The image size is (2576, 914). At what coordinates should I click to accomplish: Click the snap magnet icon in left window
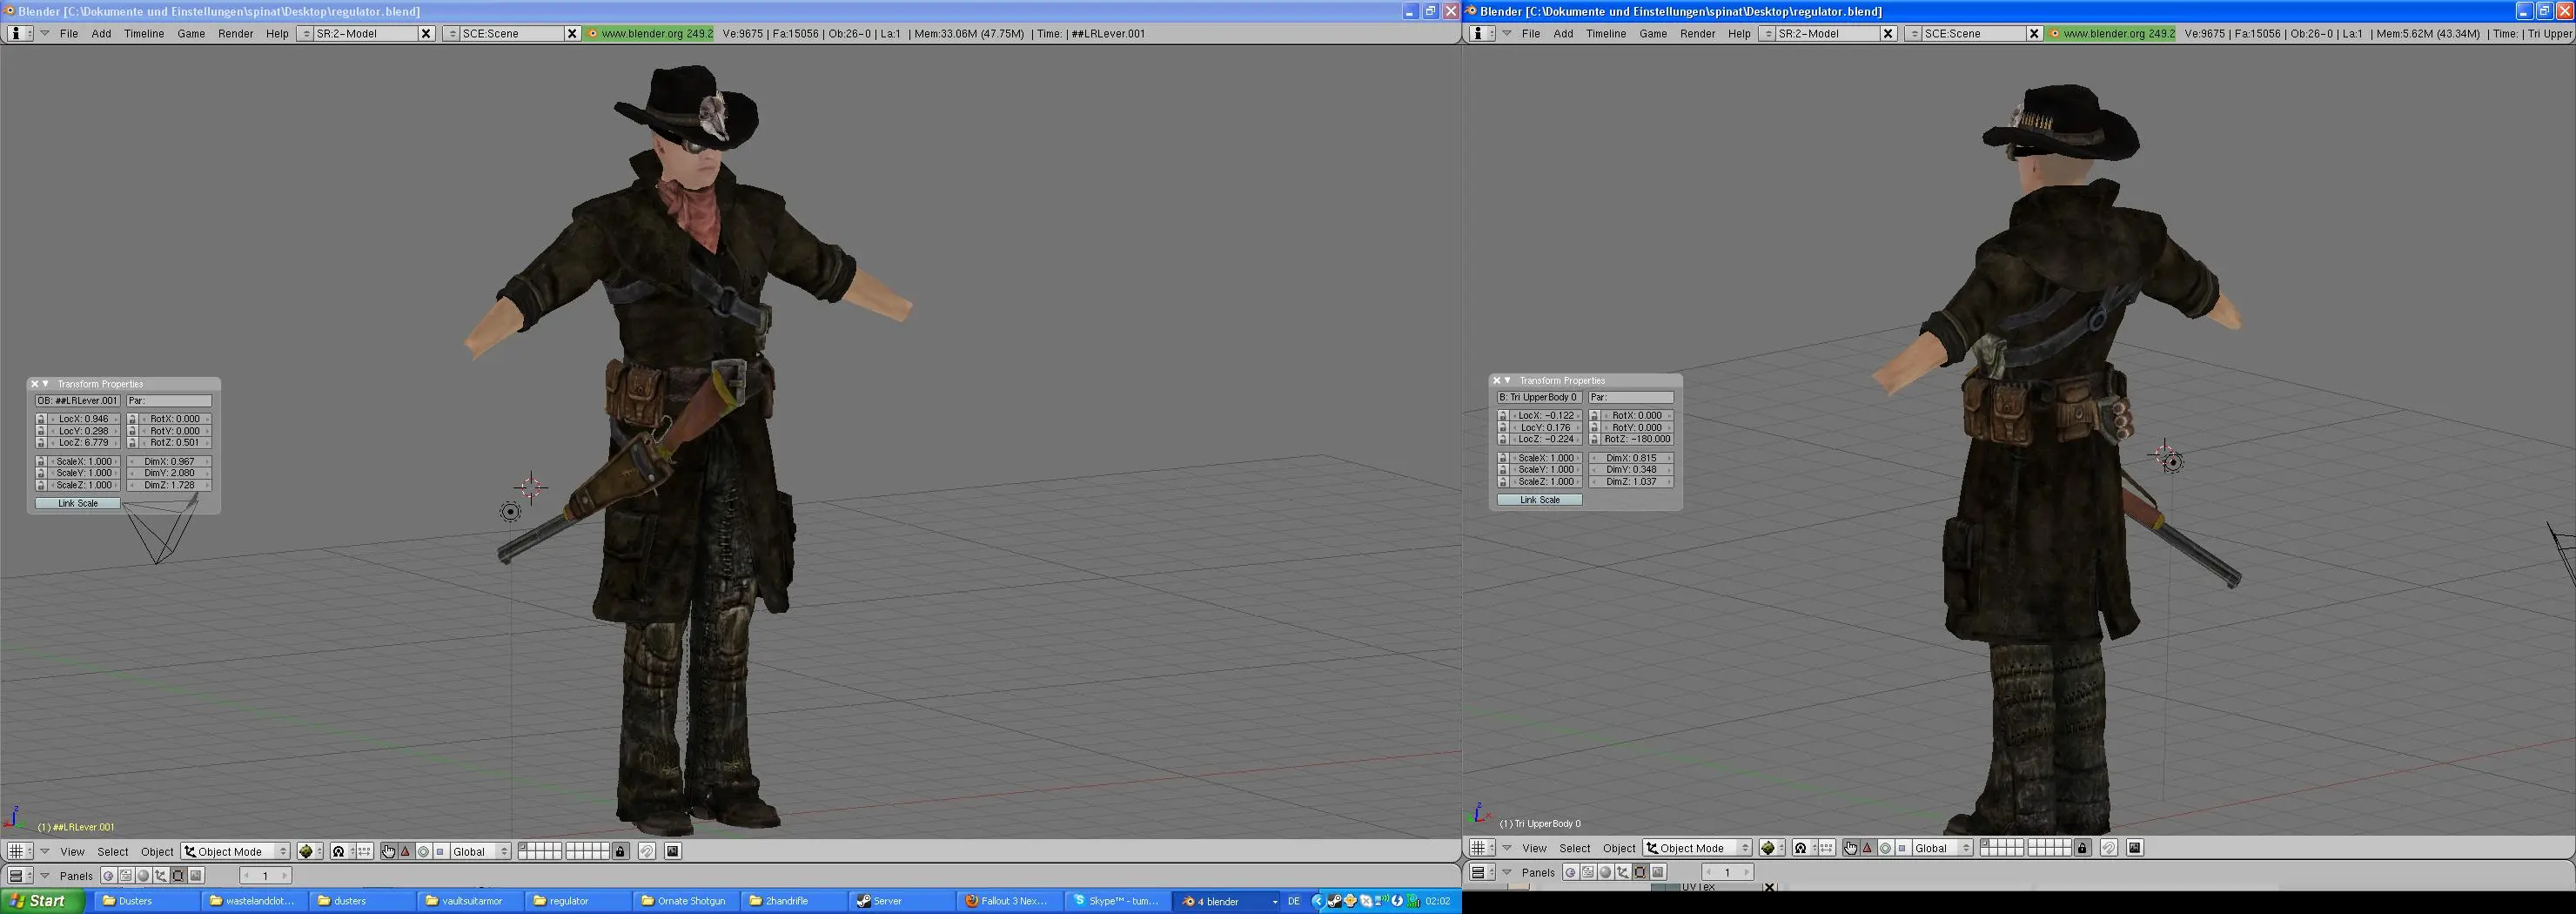pyautogui.click(x=647, y=852)
